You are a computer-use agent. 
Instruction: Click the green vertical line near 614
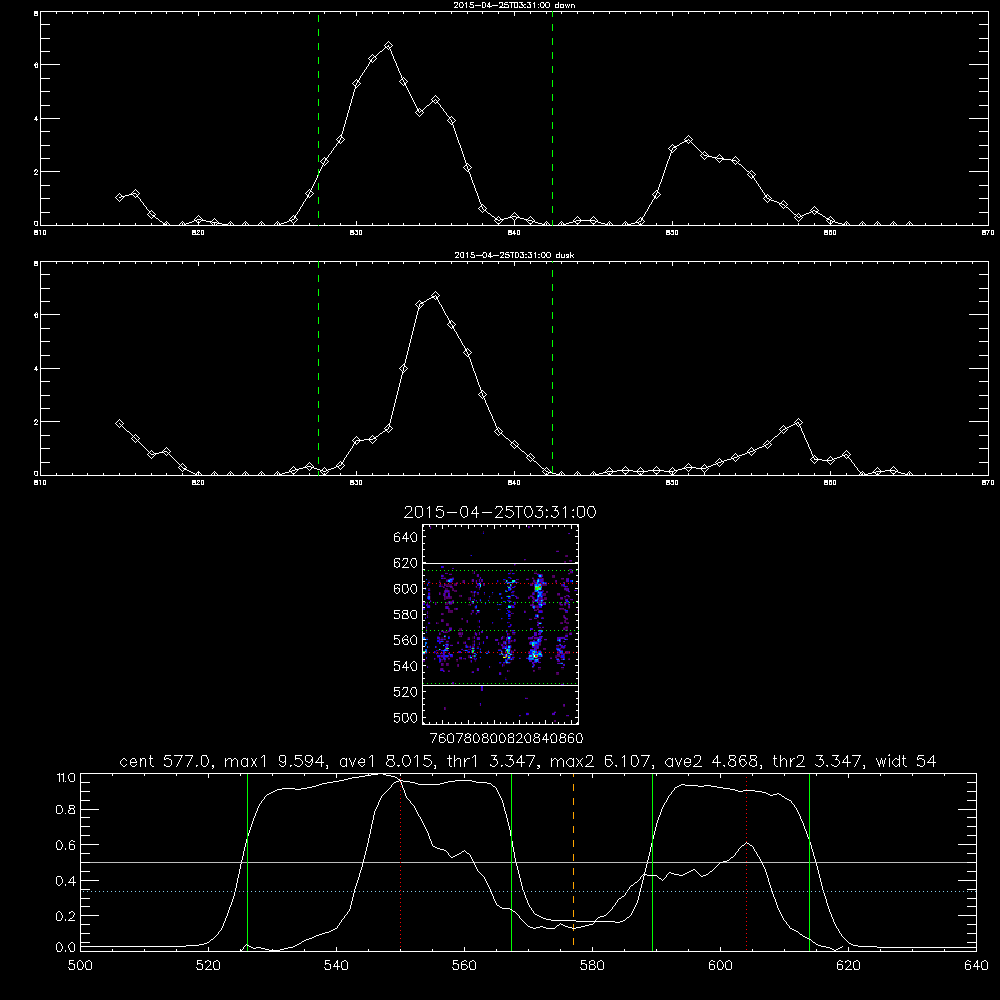(809, 861)
